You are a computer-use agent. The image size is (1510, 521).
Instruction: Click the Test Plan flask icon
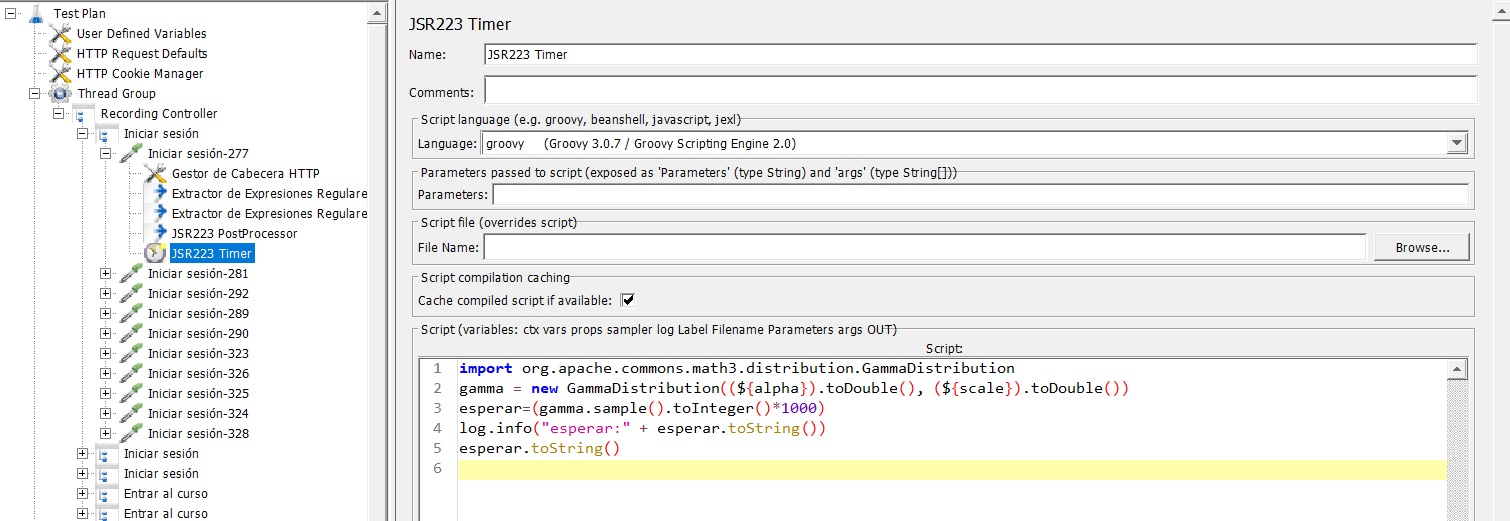[x=36, y=14]
